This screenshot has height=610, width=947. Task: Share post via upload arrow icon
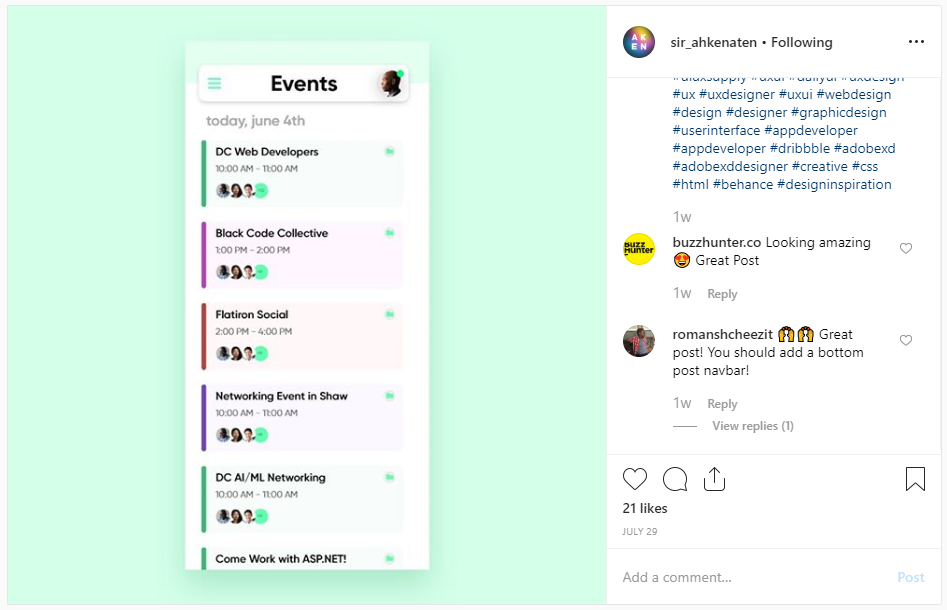coord(714,479)
